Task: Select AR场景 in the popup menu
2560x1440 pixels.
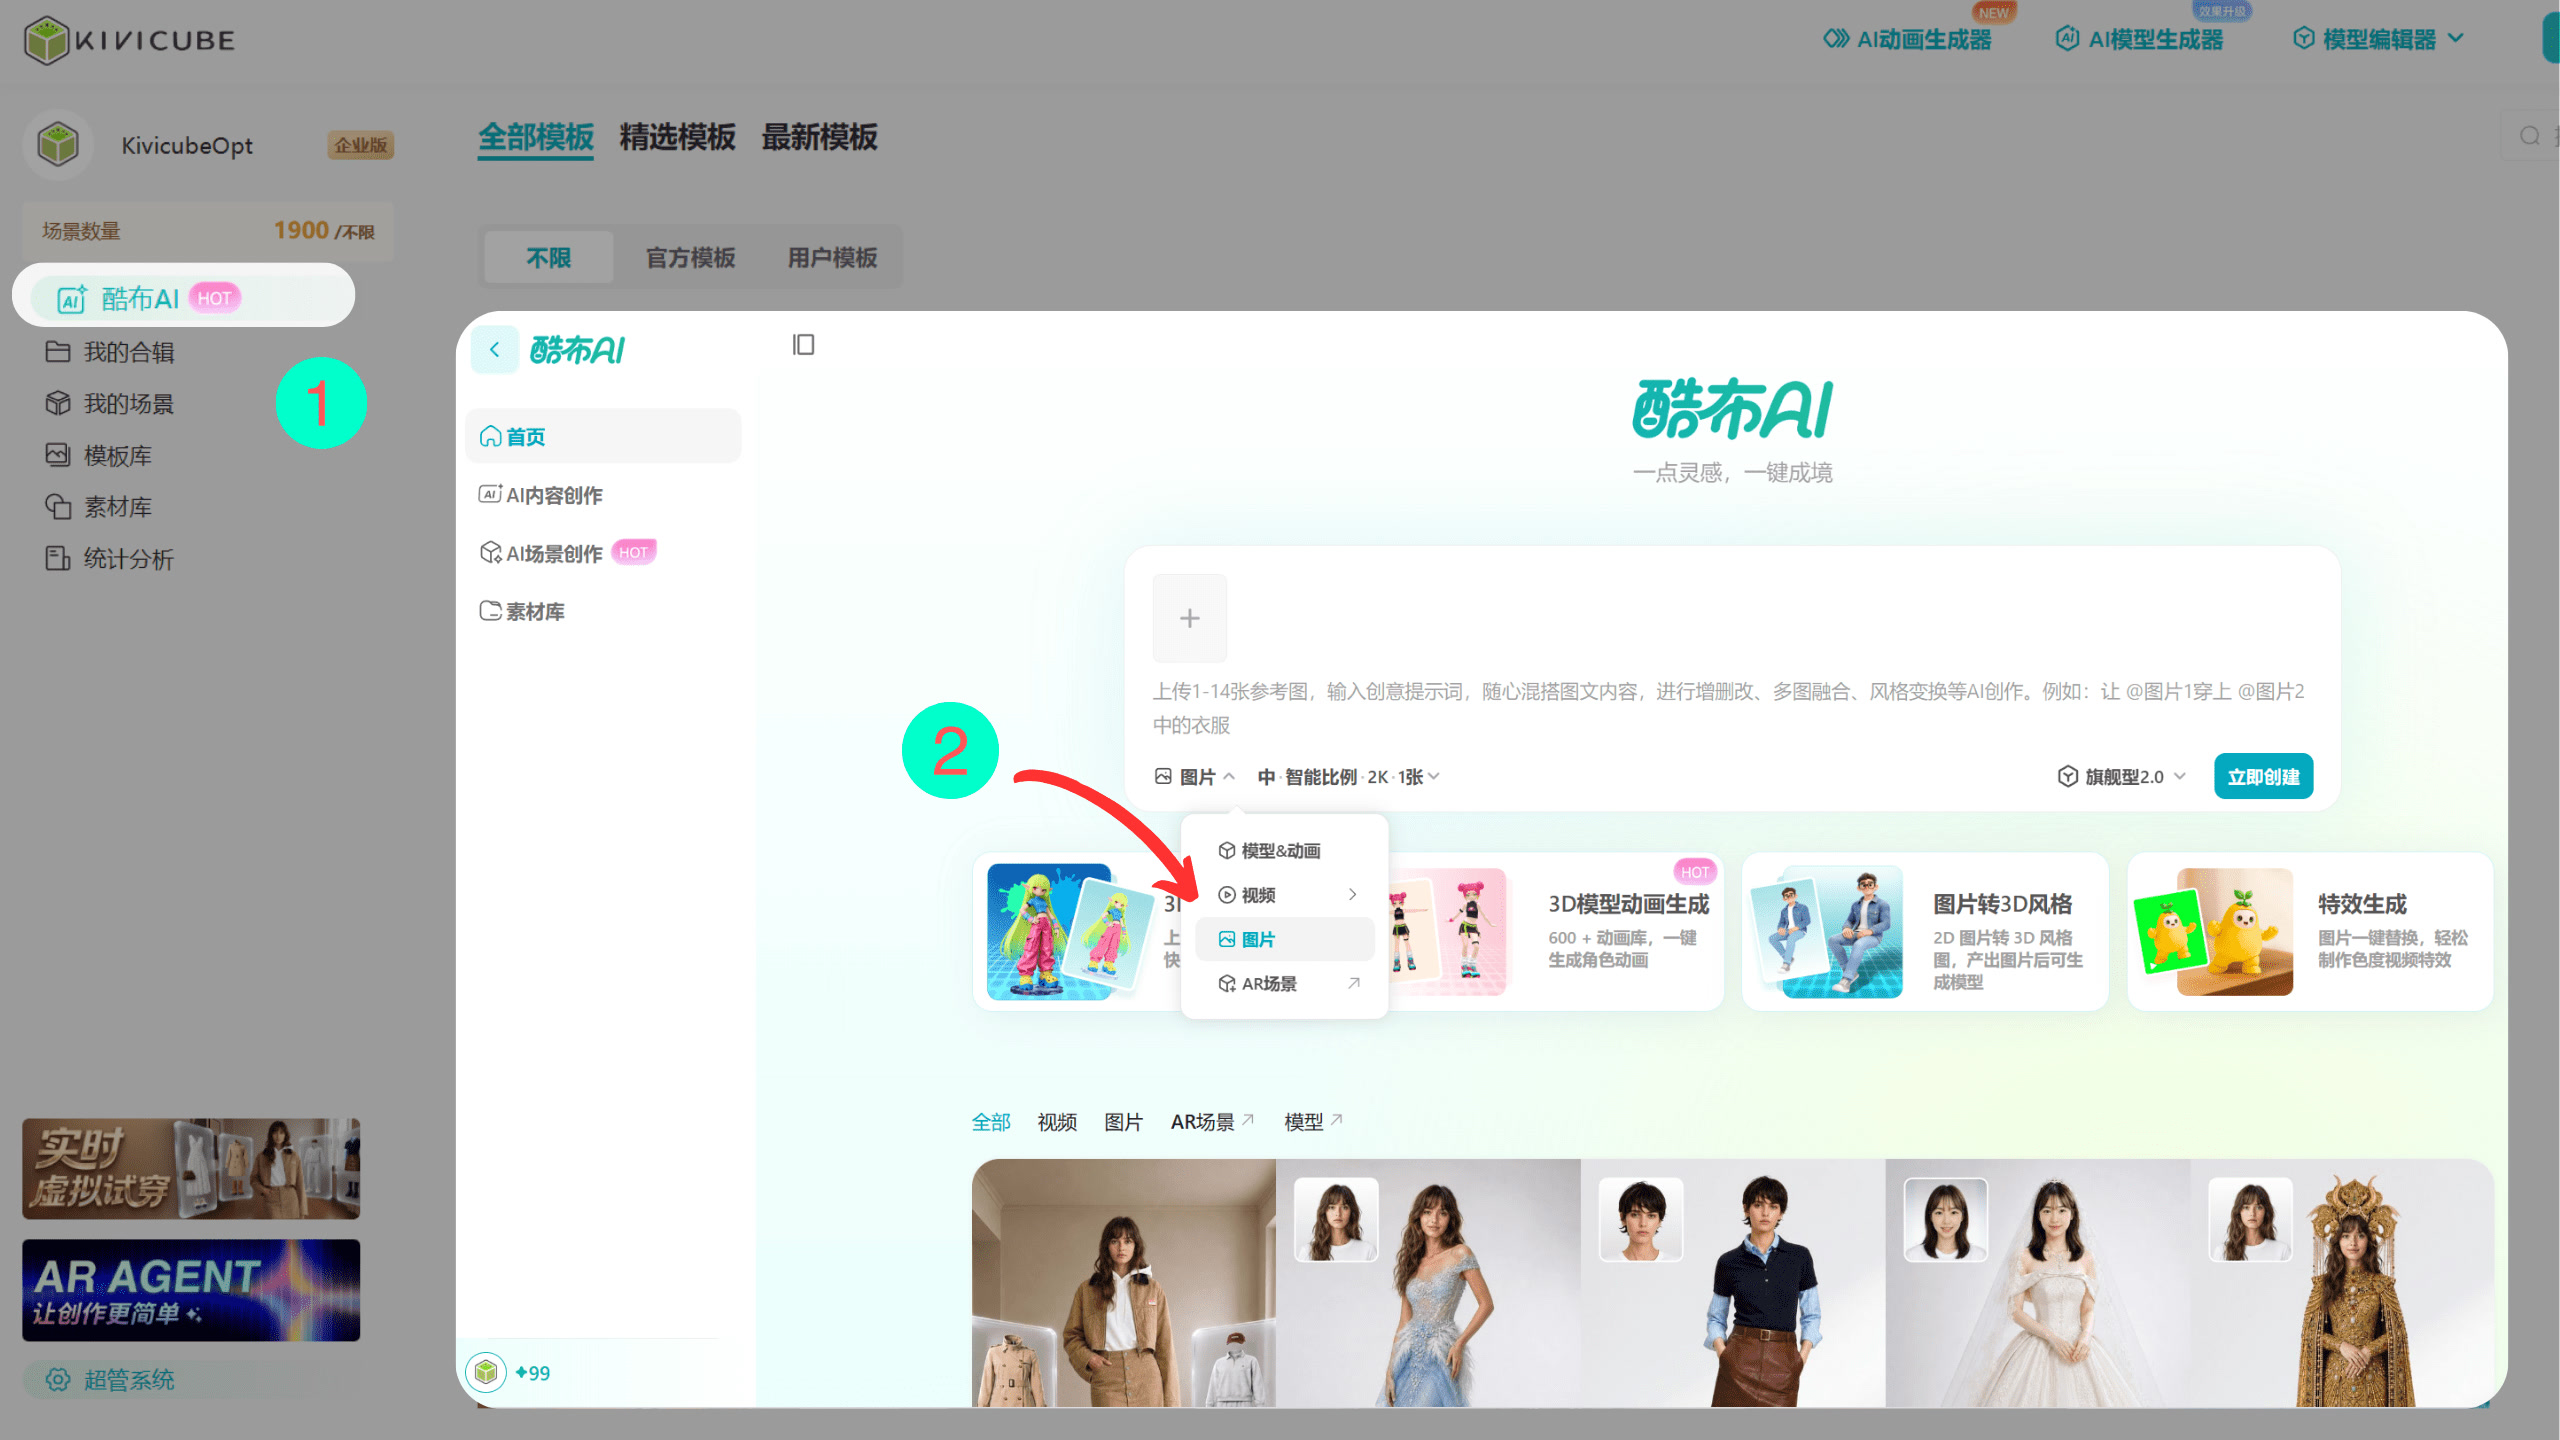Action: coord(1284,984)
